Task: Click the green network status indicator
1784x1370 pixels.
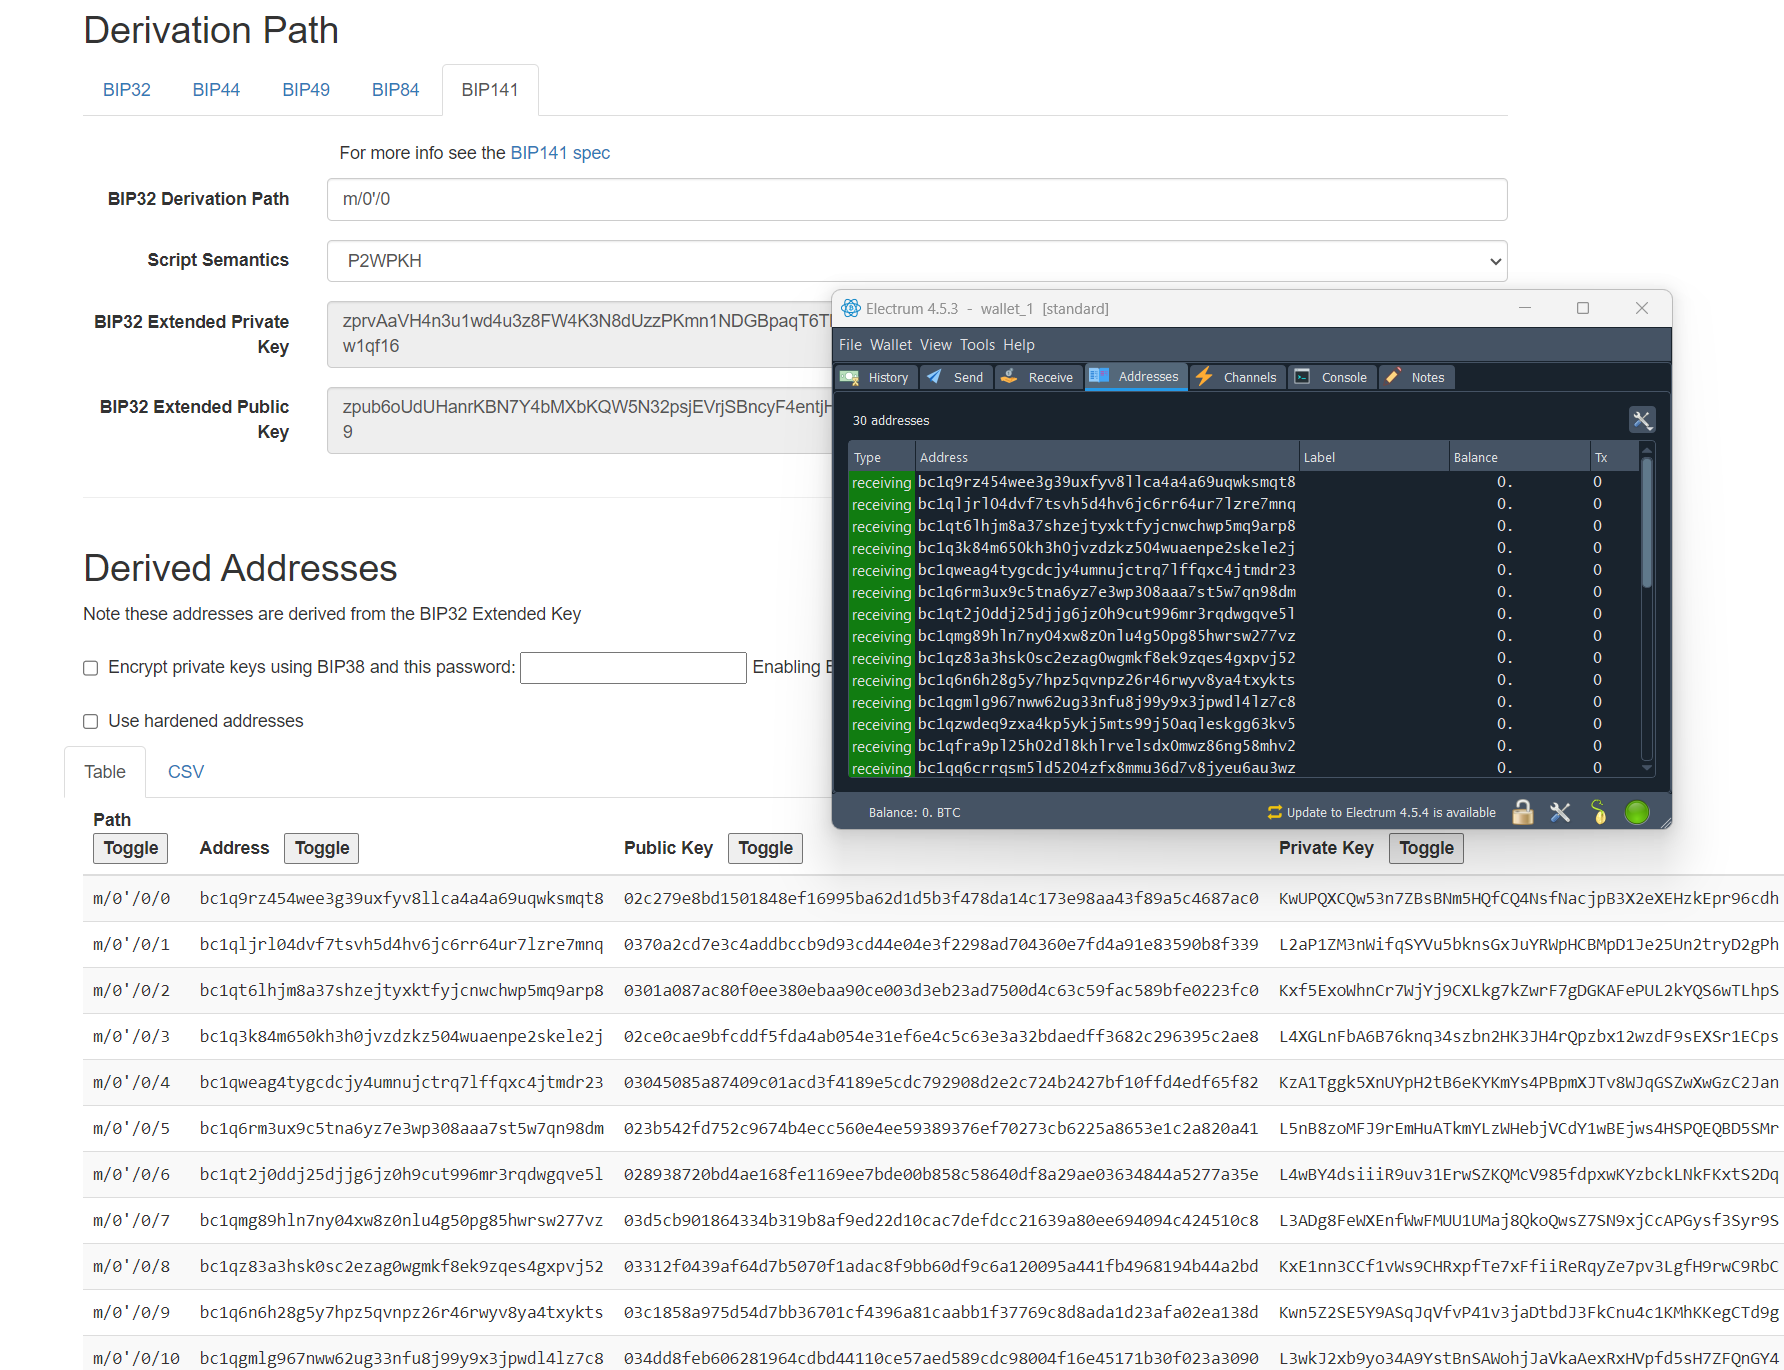Action: (x=1637, y=812)
